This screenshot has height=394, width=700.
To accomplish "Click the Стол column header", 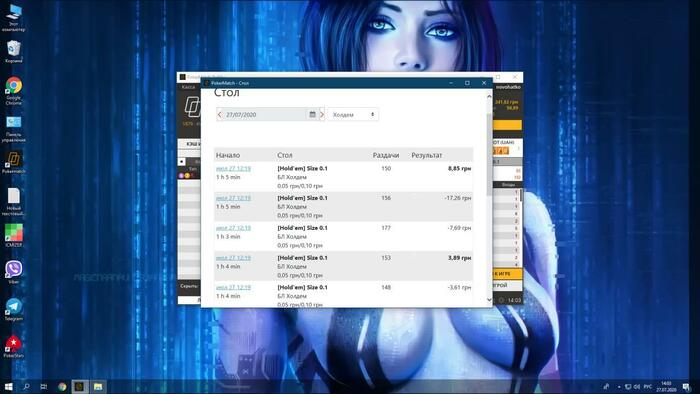I will pyautogui.click(x=285, y=155).
